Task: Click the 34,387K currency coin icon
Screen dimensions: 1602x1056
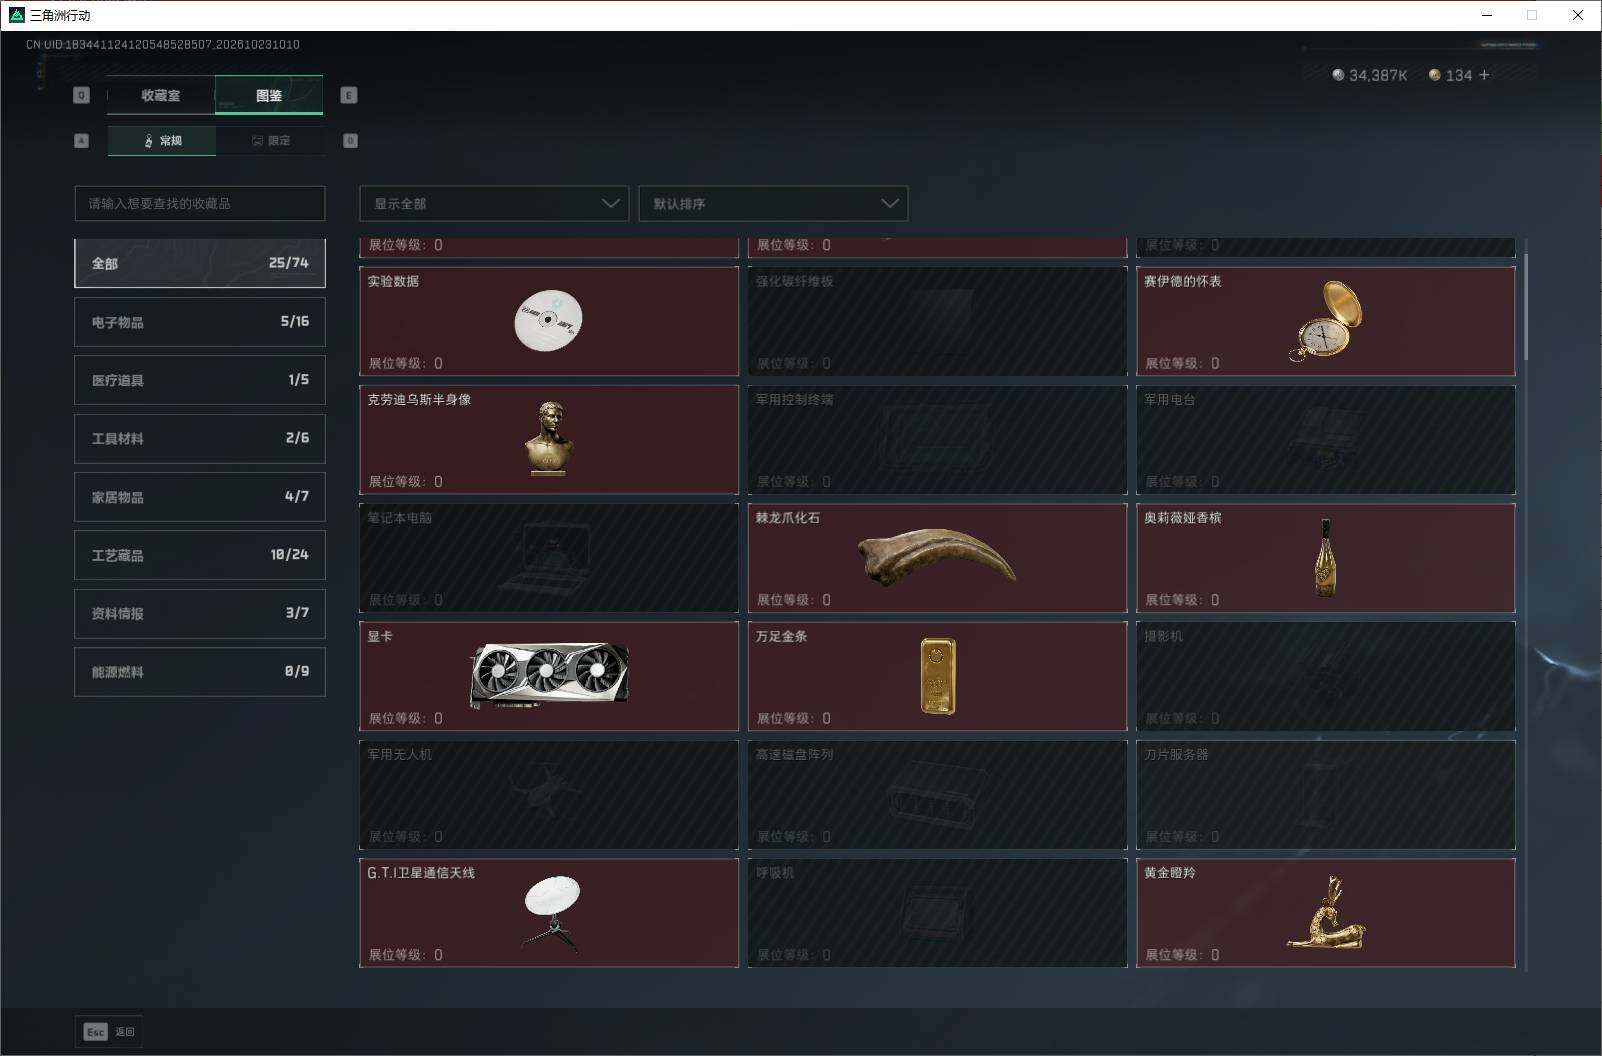Action: 1338,75
